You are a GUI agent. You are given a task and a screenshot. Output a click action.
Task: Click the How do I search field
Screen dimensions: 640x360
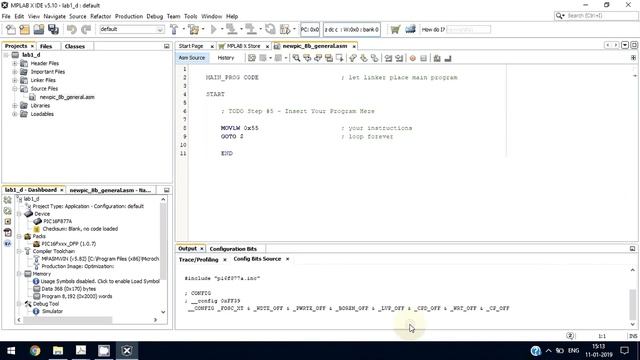[x=469, y=29]
